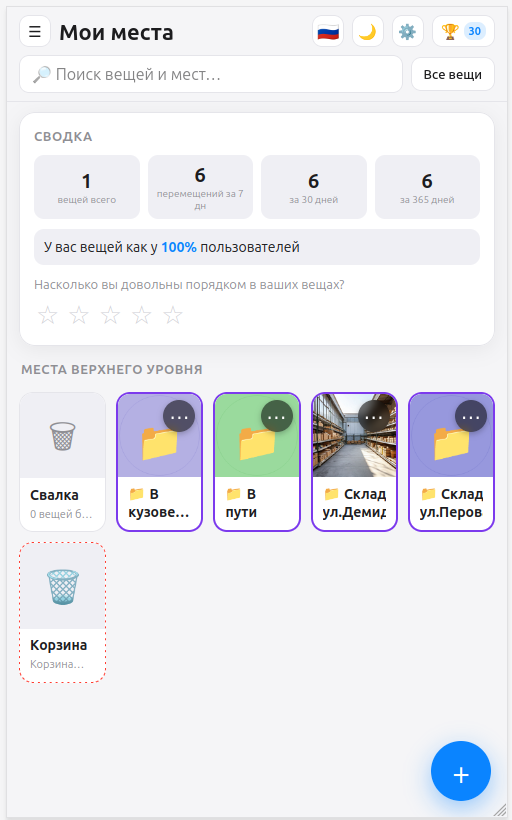Open the warehouse photo thumbnail
The height and width of the screenshot is (820, 512).
coord(354,436)
